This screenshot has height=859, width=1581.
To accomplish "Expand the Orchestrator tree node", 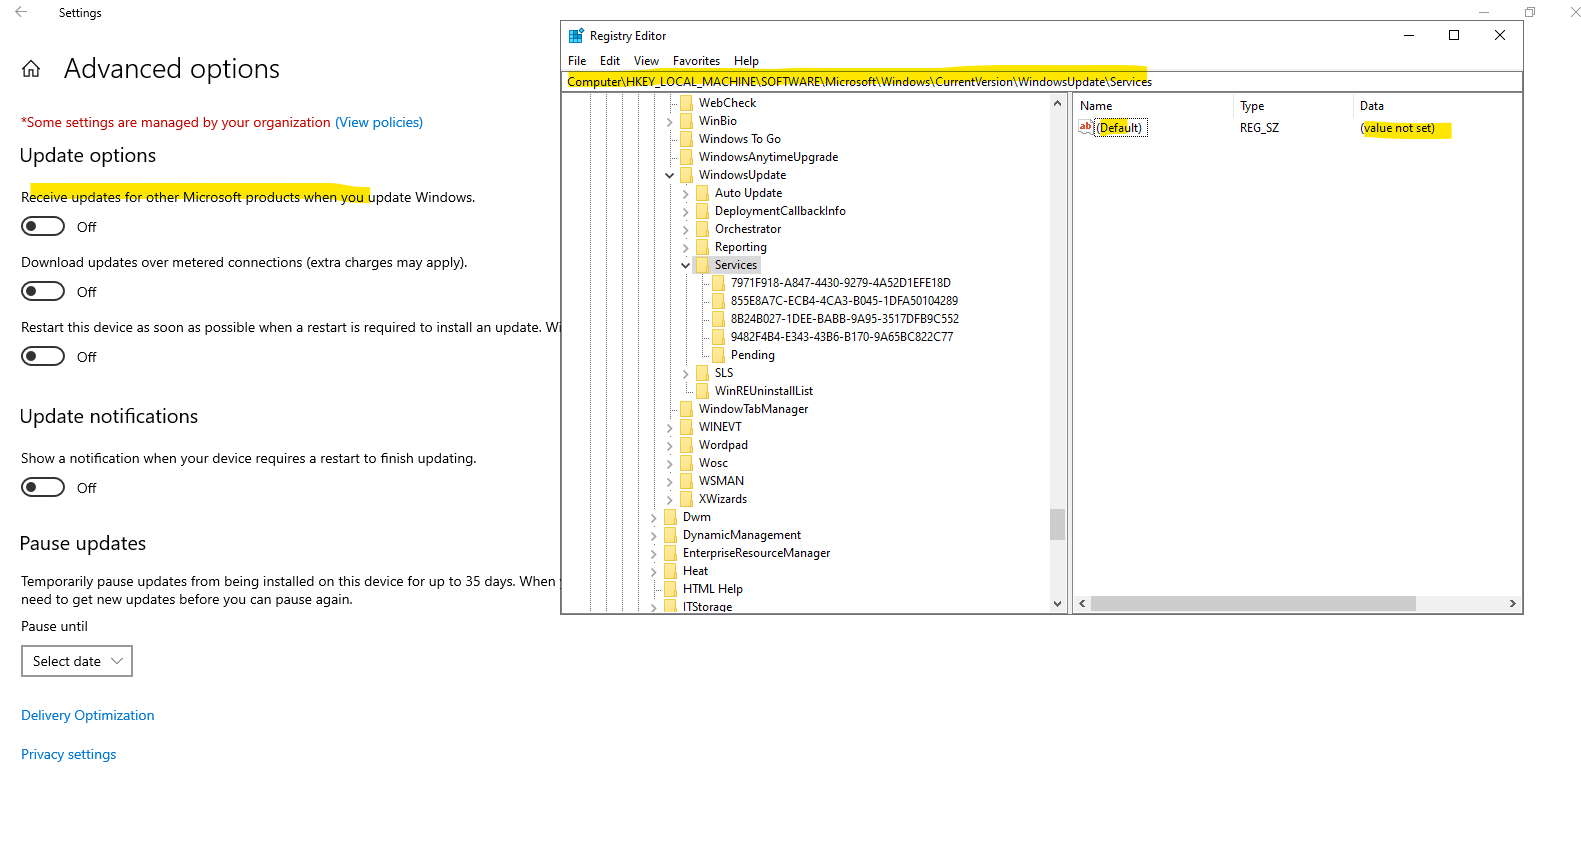I will pos(686,229).
